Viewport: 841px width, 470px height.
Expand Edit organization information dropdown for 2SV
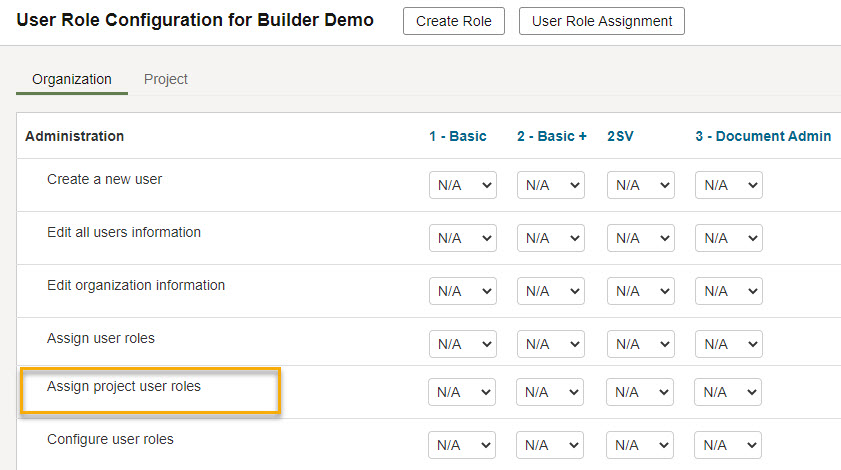click(x=640, y=291)
